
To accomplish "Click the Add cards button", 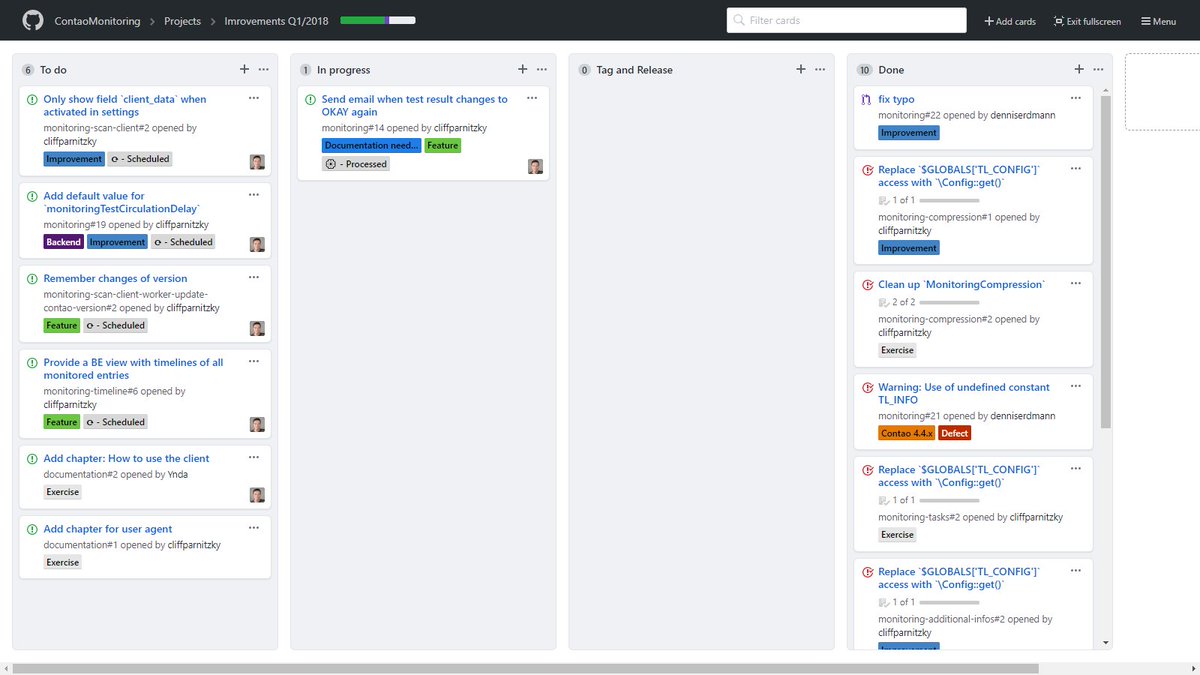I will pyautogui.click(x=1010, y=21).
